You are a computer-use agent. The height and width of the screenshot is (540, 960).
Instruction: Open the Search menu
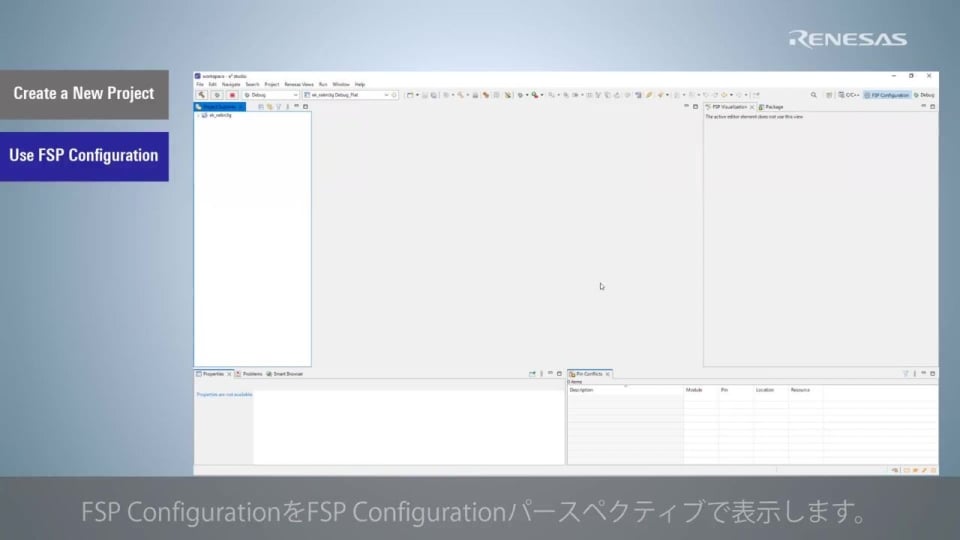click(x=252, y=84)
